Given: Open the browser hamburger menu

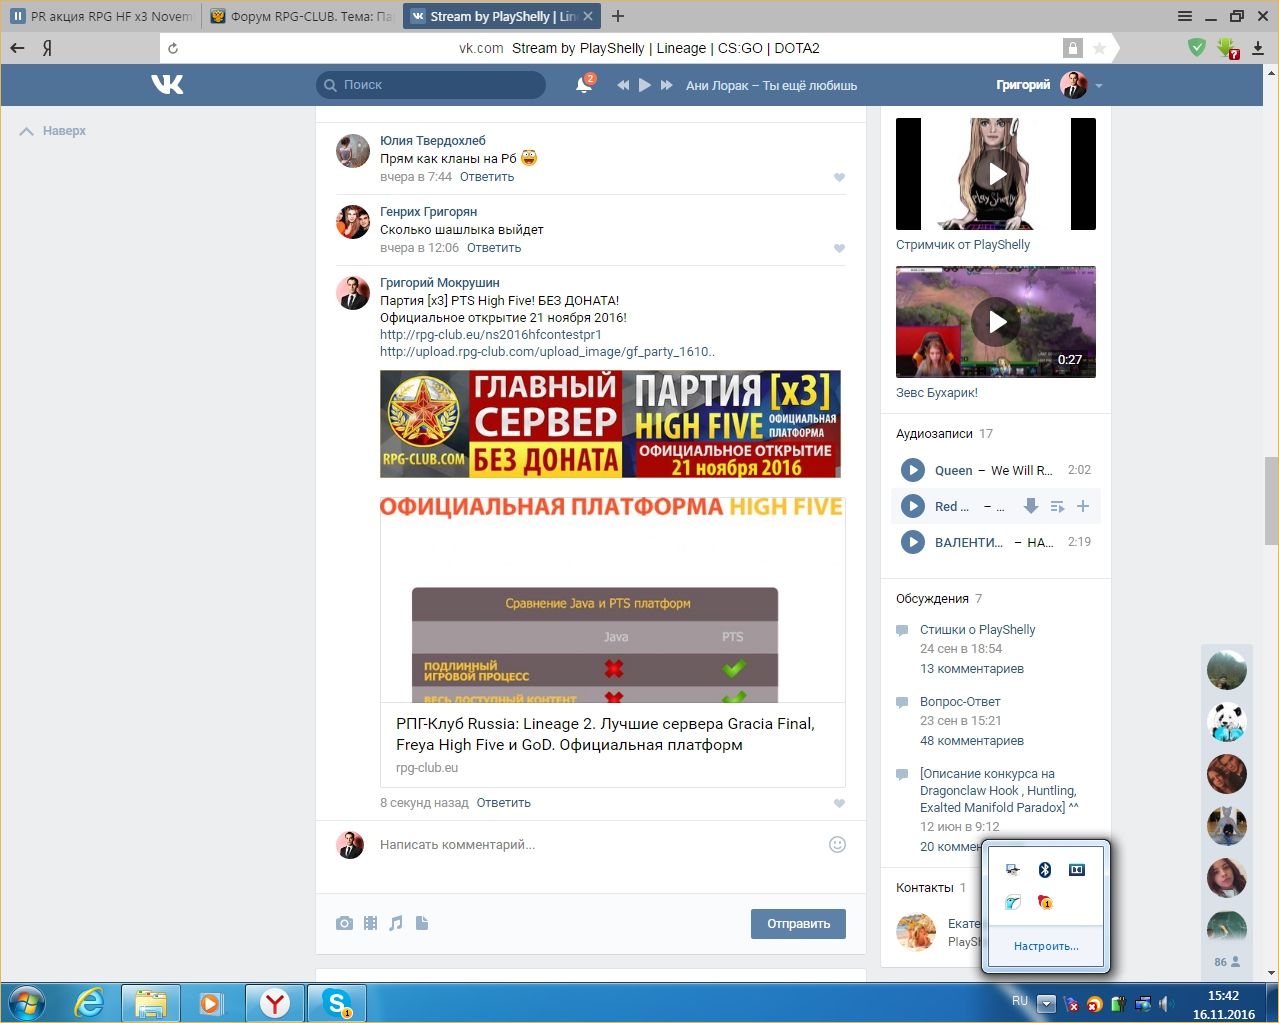Looking at the screenshot, I should pos(1185,16).
